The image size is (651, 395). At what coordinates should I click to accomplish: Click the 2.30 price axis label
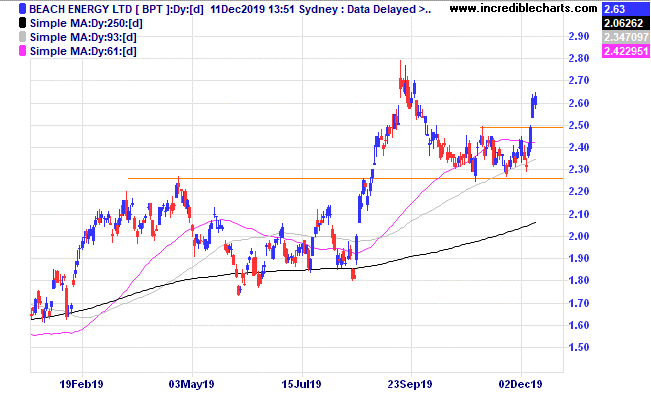pos(579,169)
